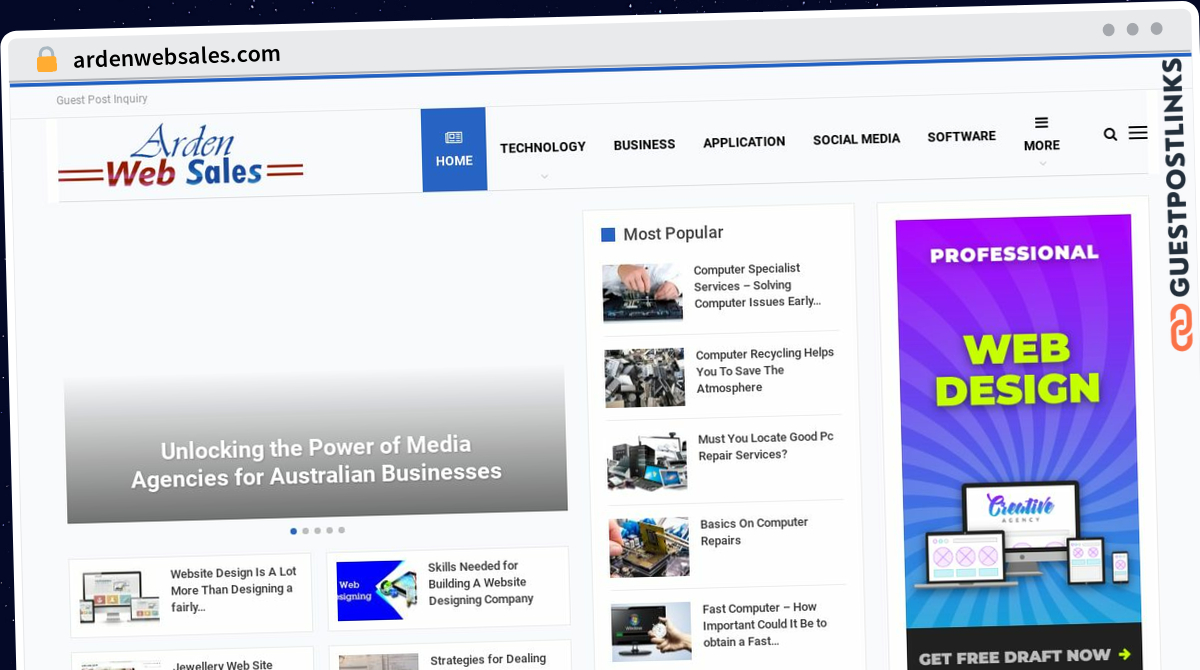
Task: Open the Software menu item
Action: [x=961, y=136]
